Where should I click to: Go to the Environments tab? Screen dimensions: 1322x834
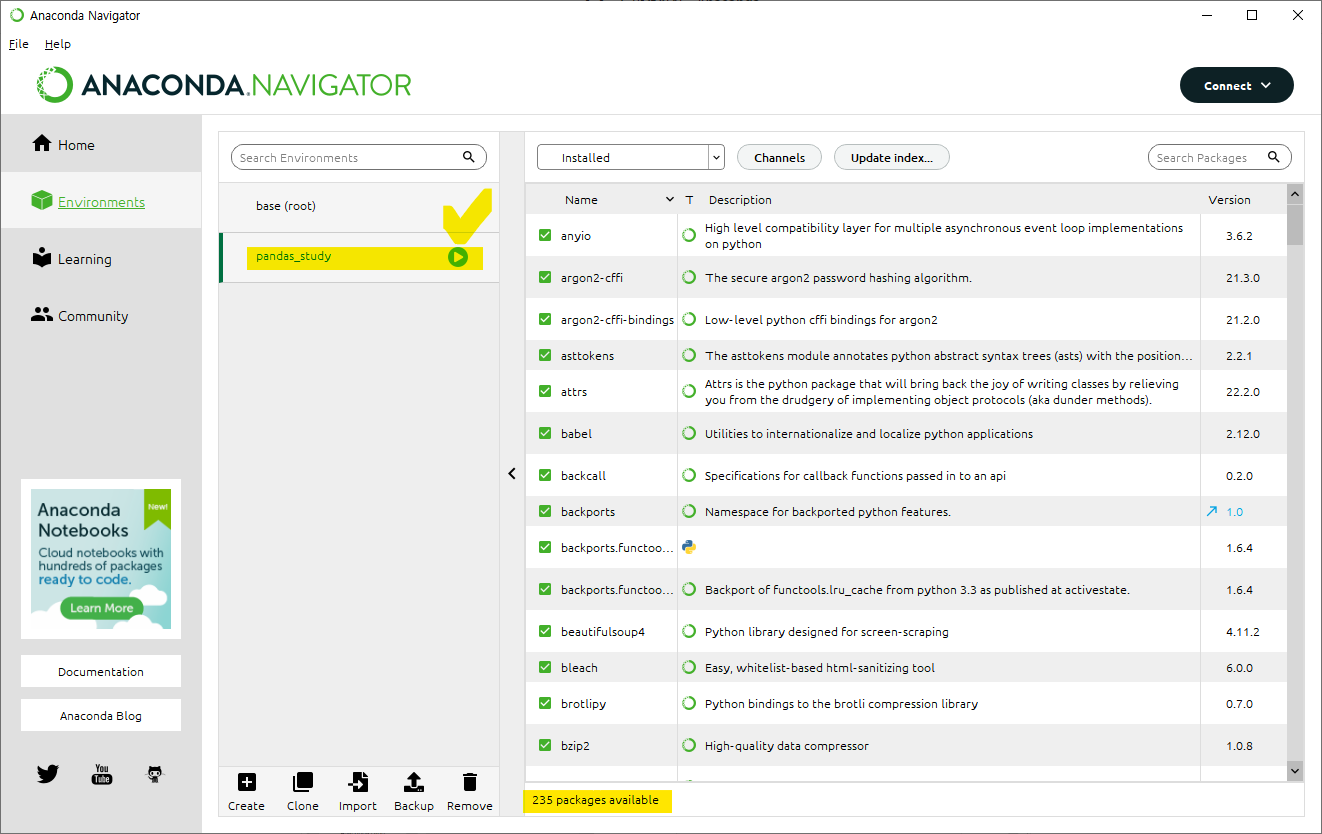click(x=101, y=201)
